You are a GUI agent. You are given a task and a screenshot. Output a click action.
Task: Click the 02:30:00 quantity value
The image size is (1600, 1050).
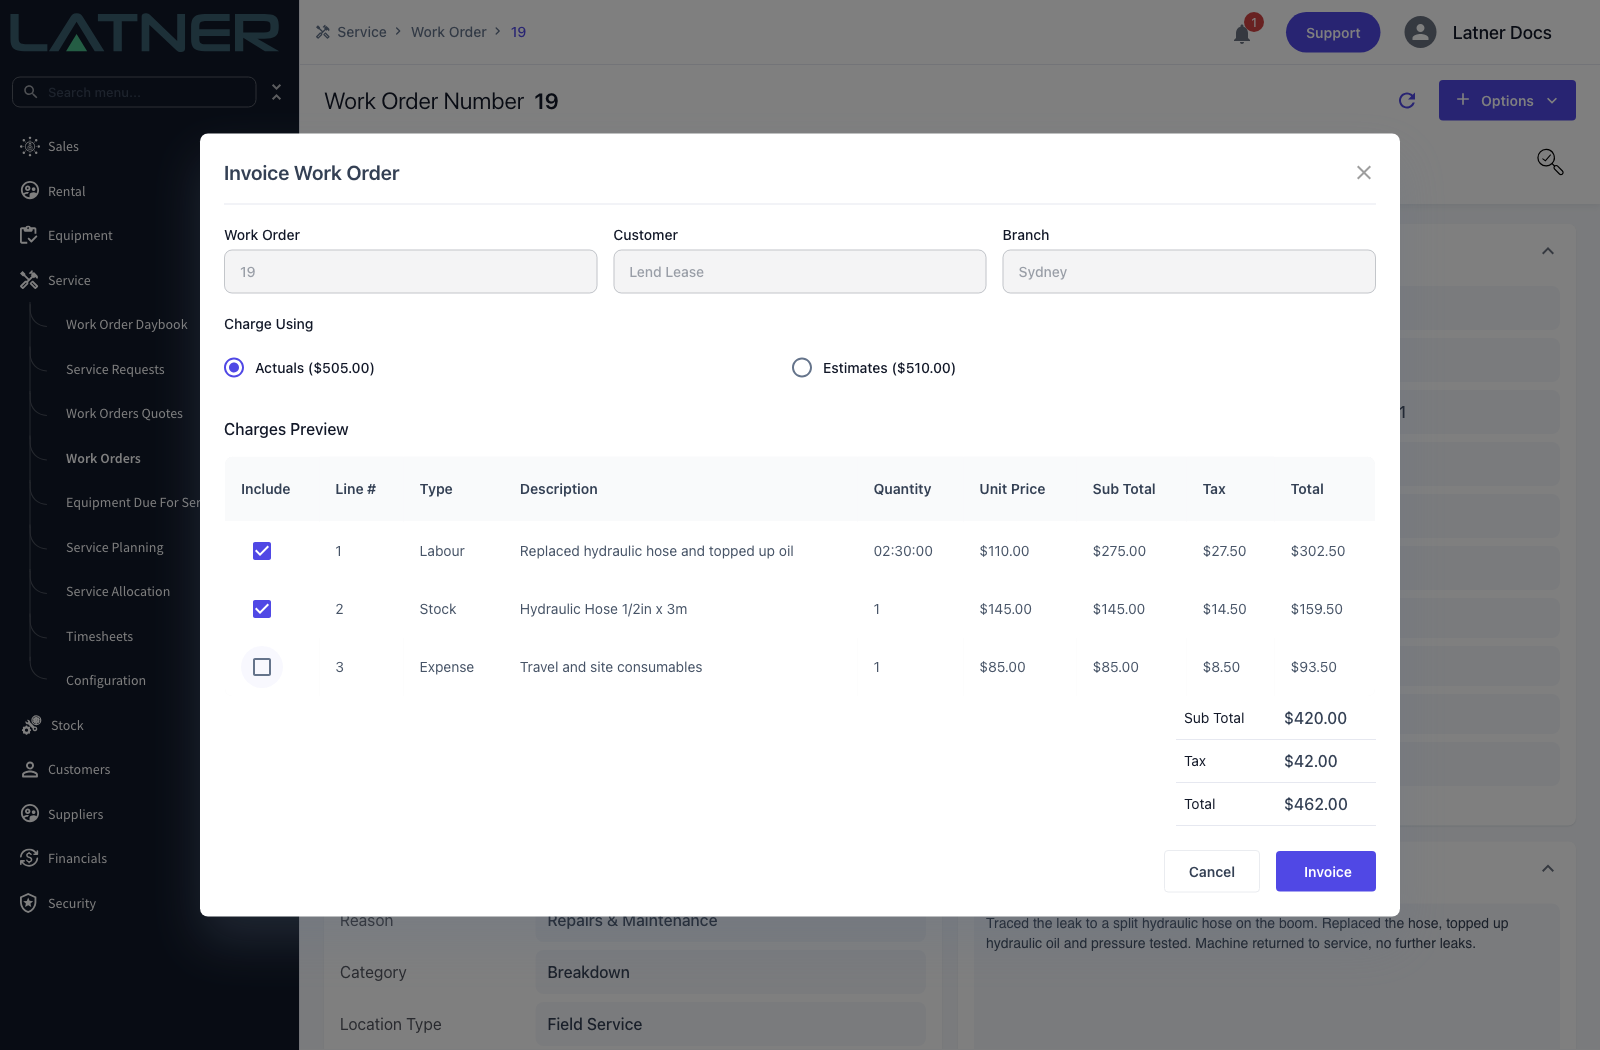tap(903, 551)
